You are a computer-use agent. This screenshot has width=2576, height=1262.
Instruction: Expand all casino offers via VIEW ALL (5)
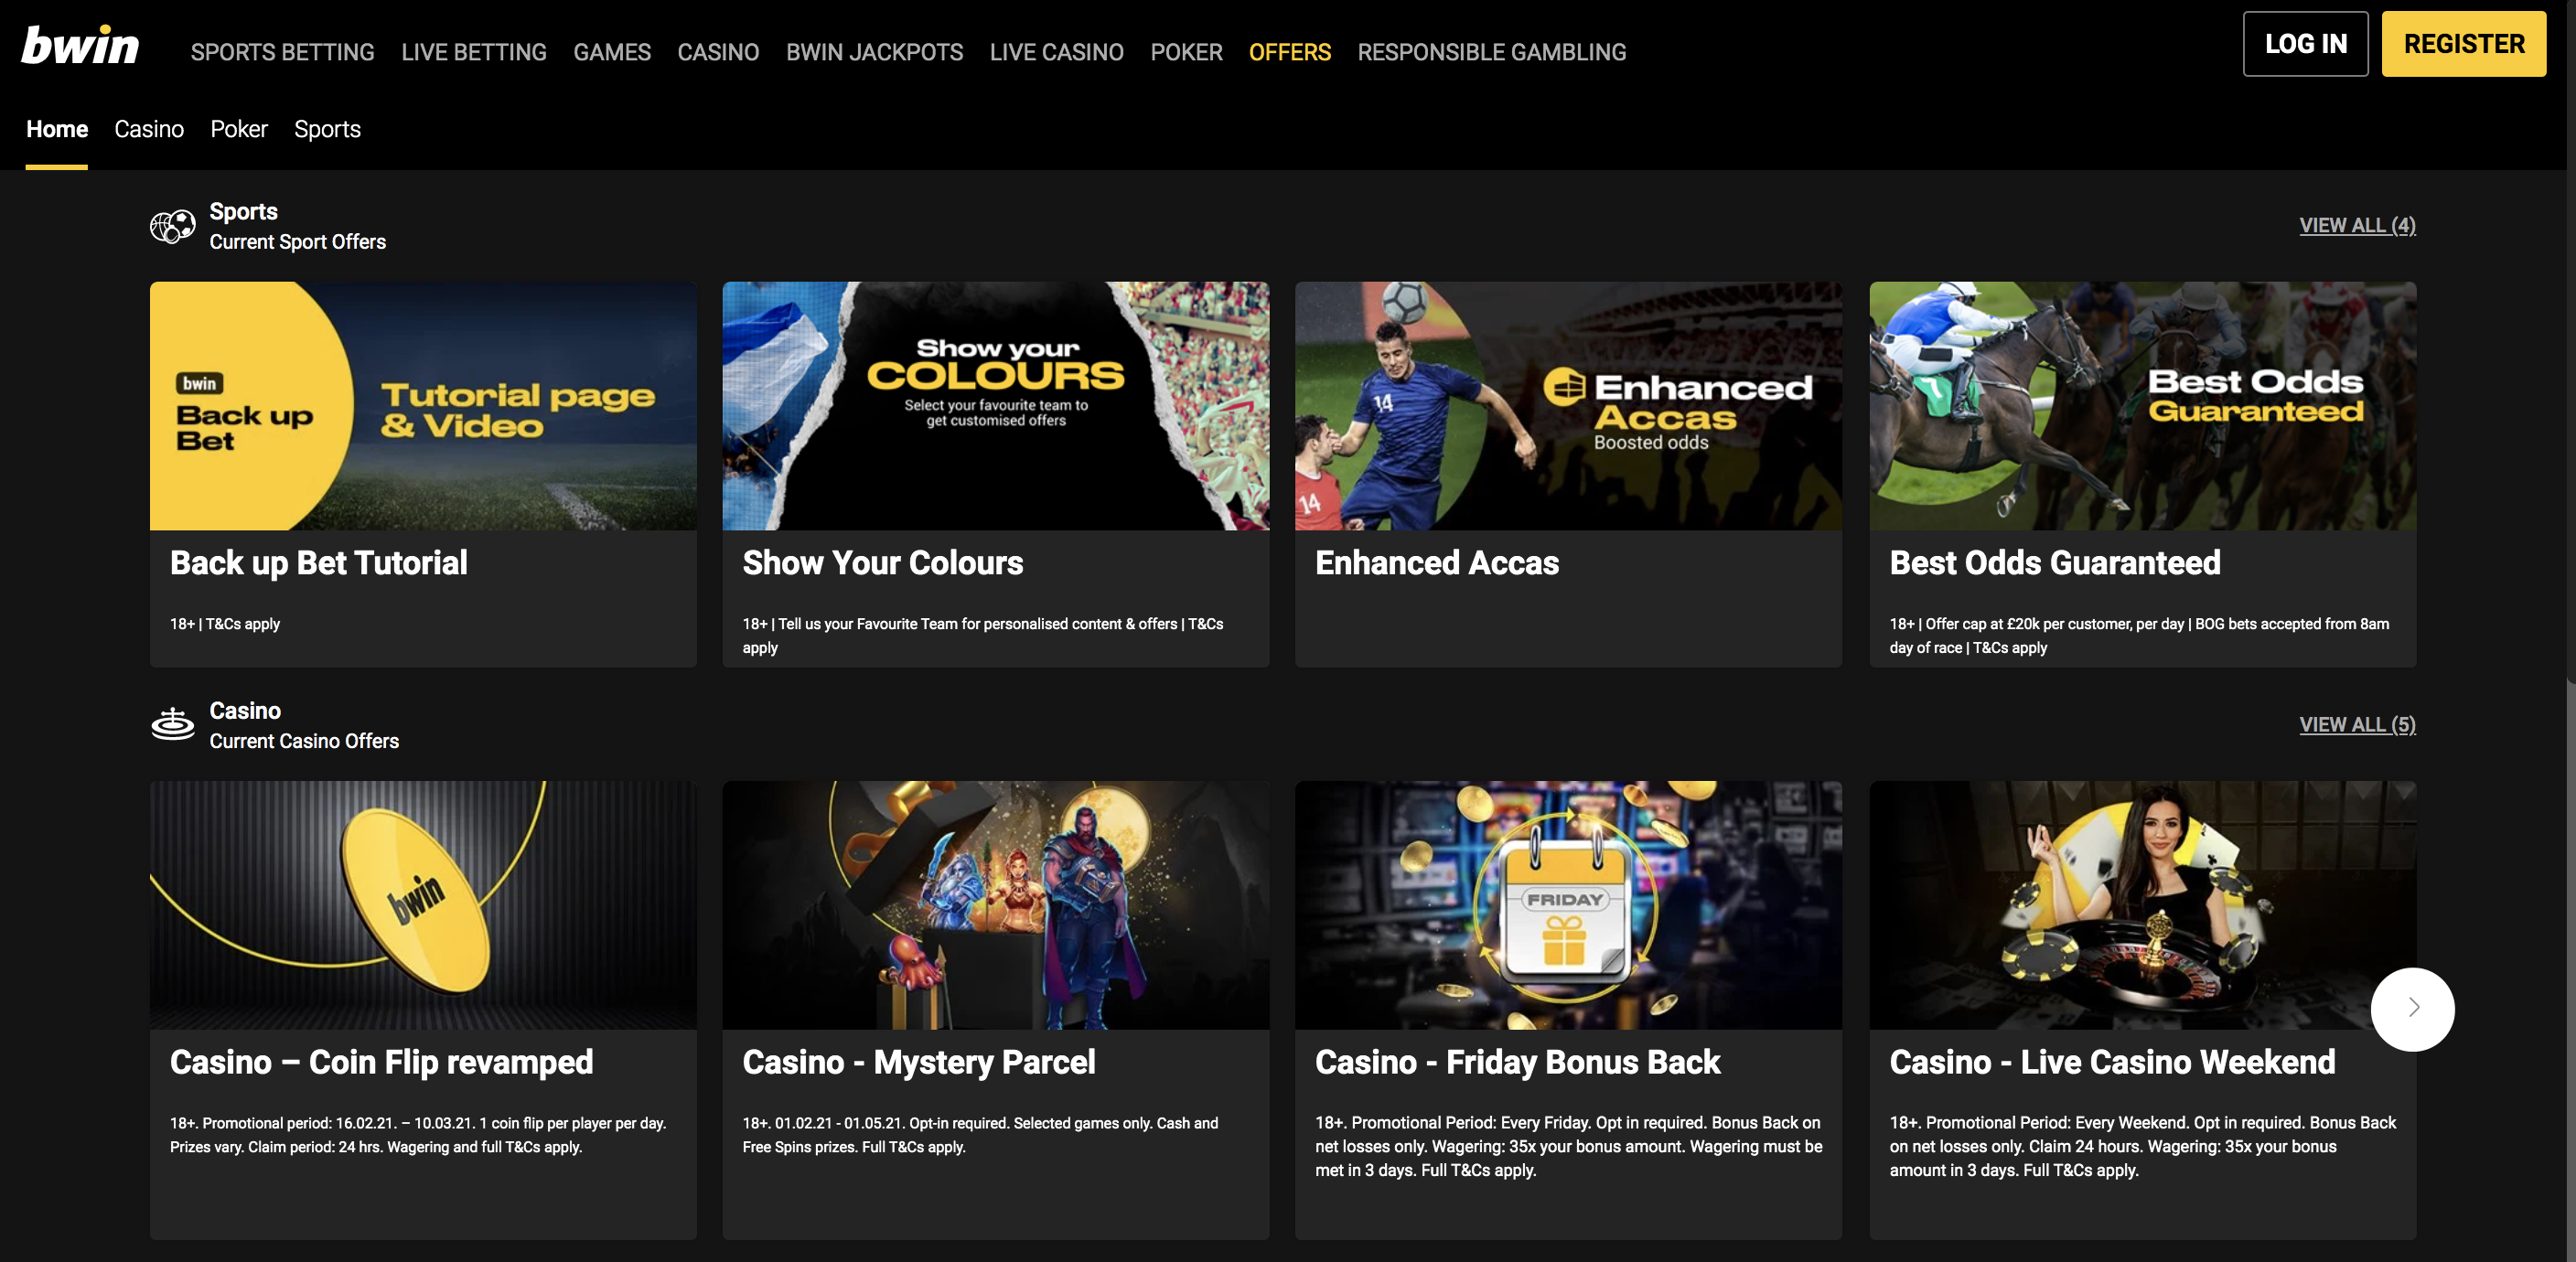(x=2356, y=724)
